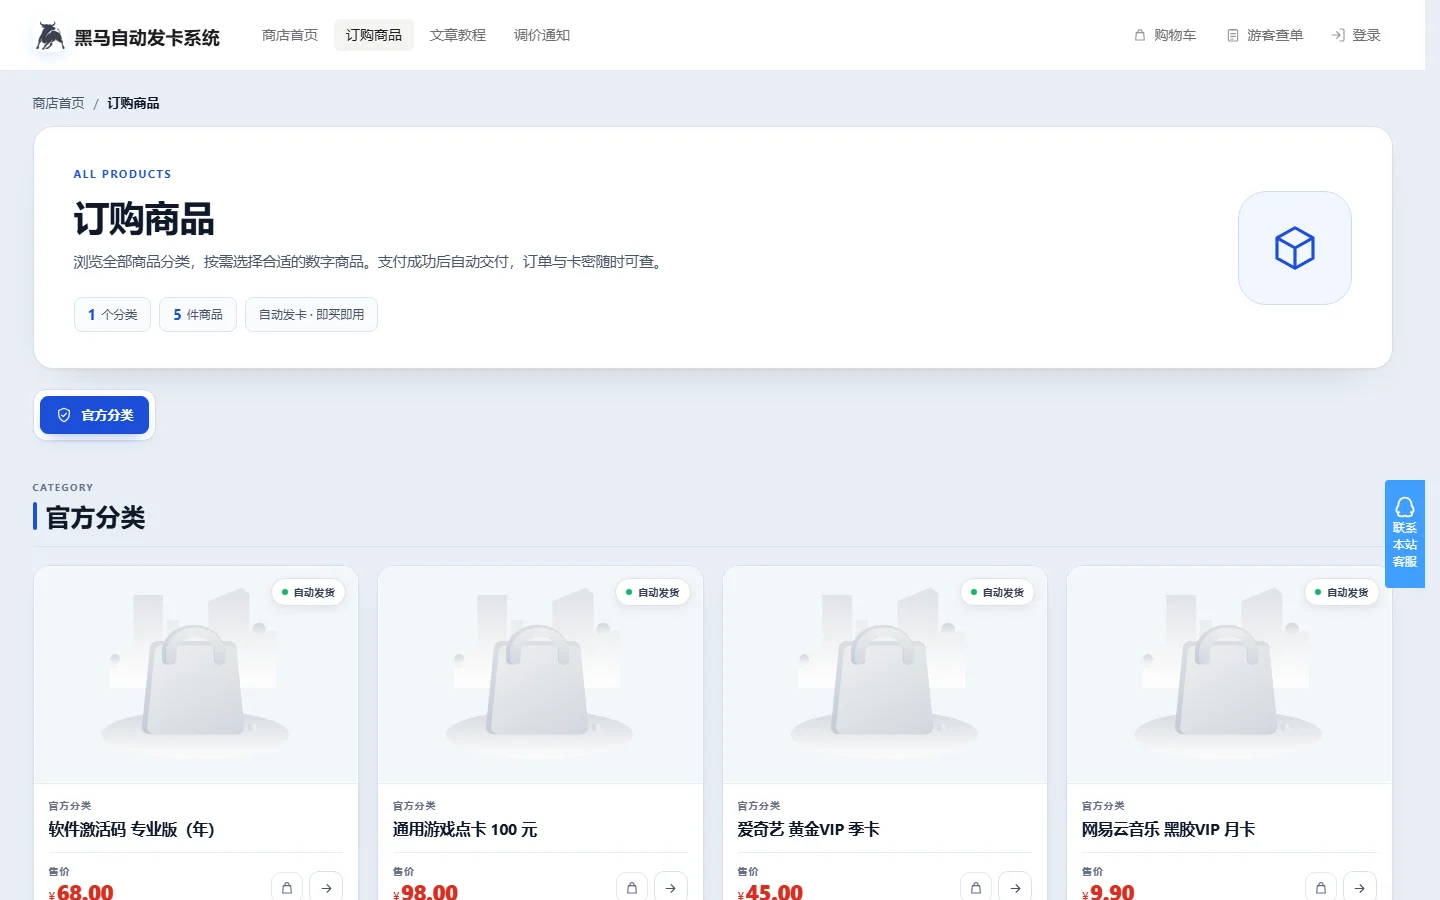The image size is (1440, 900).
Task: Add 通用游戏点卡 100 元 to cart
Action: point(632,887)
